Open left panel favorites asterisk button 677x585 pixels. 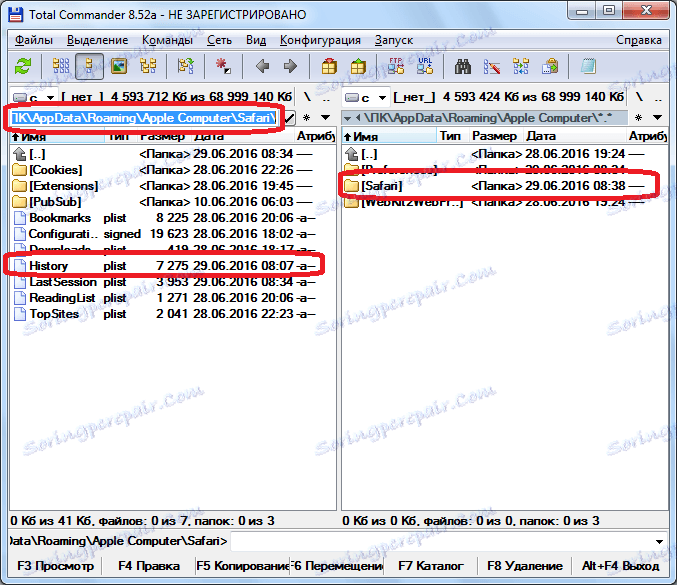[307, 117]
